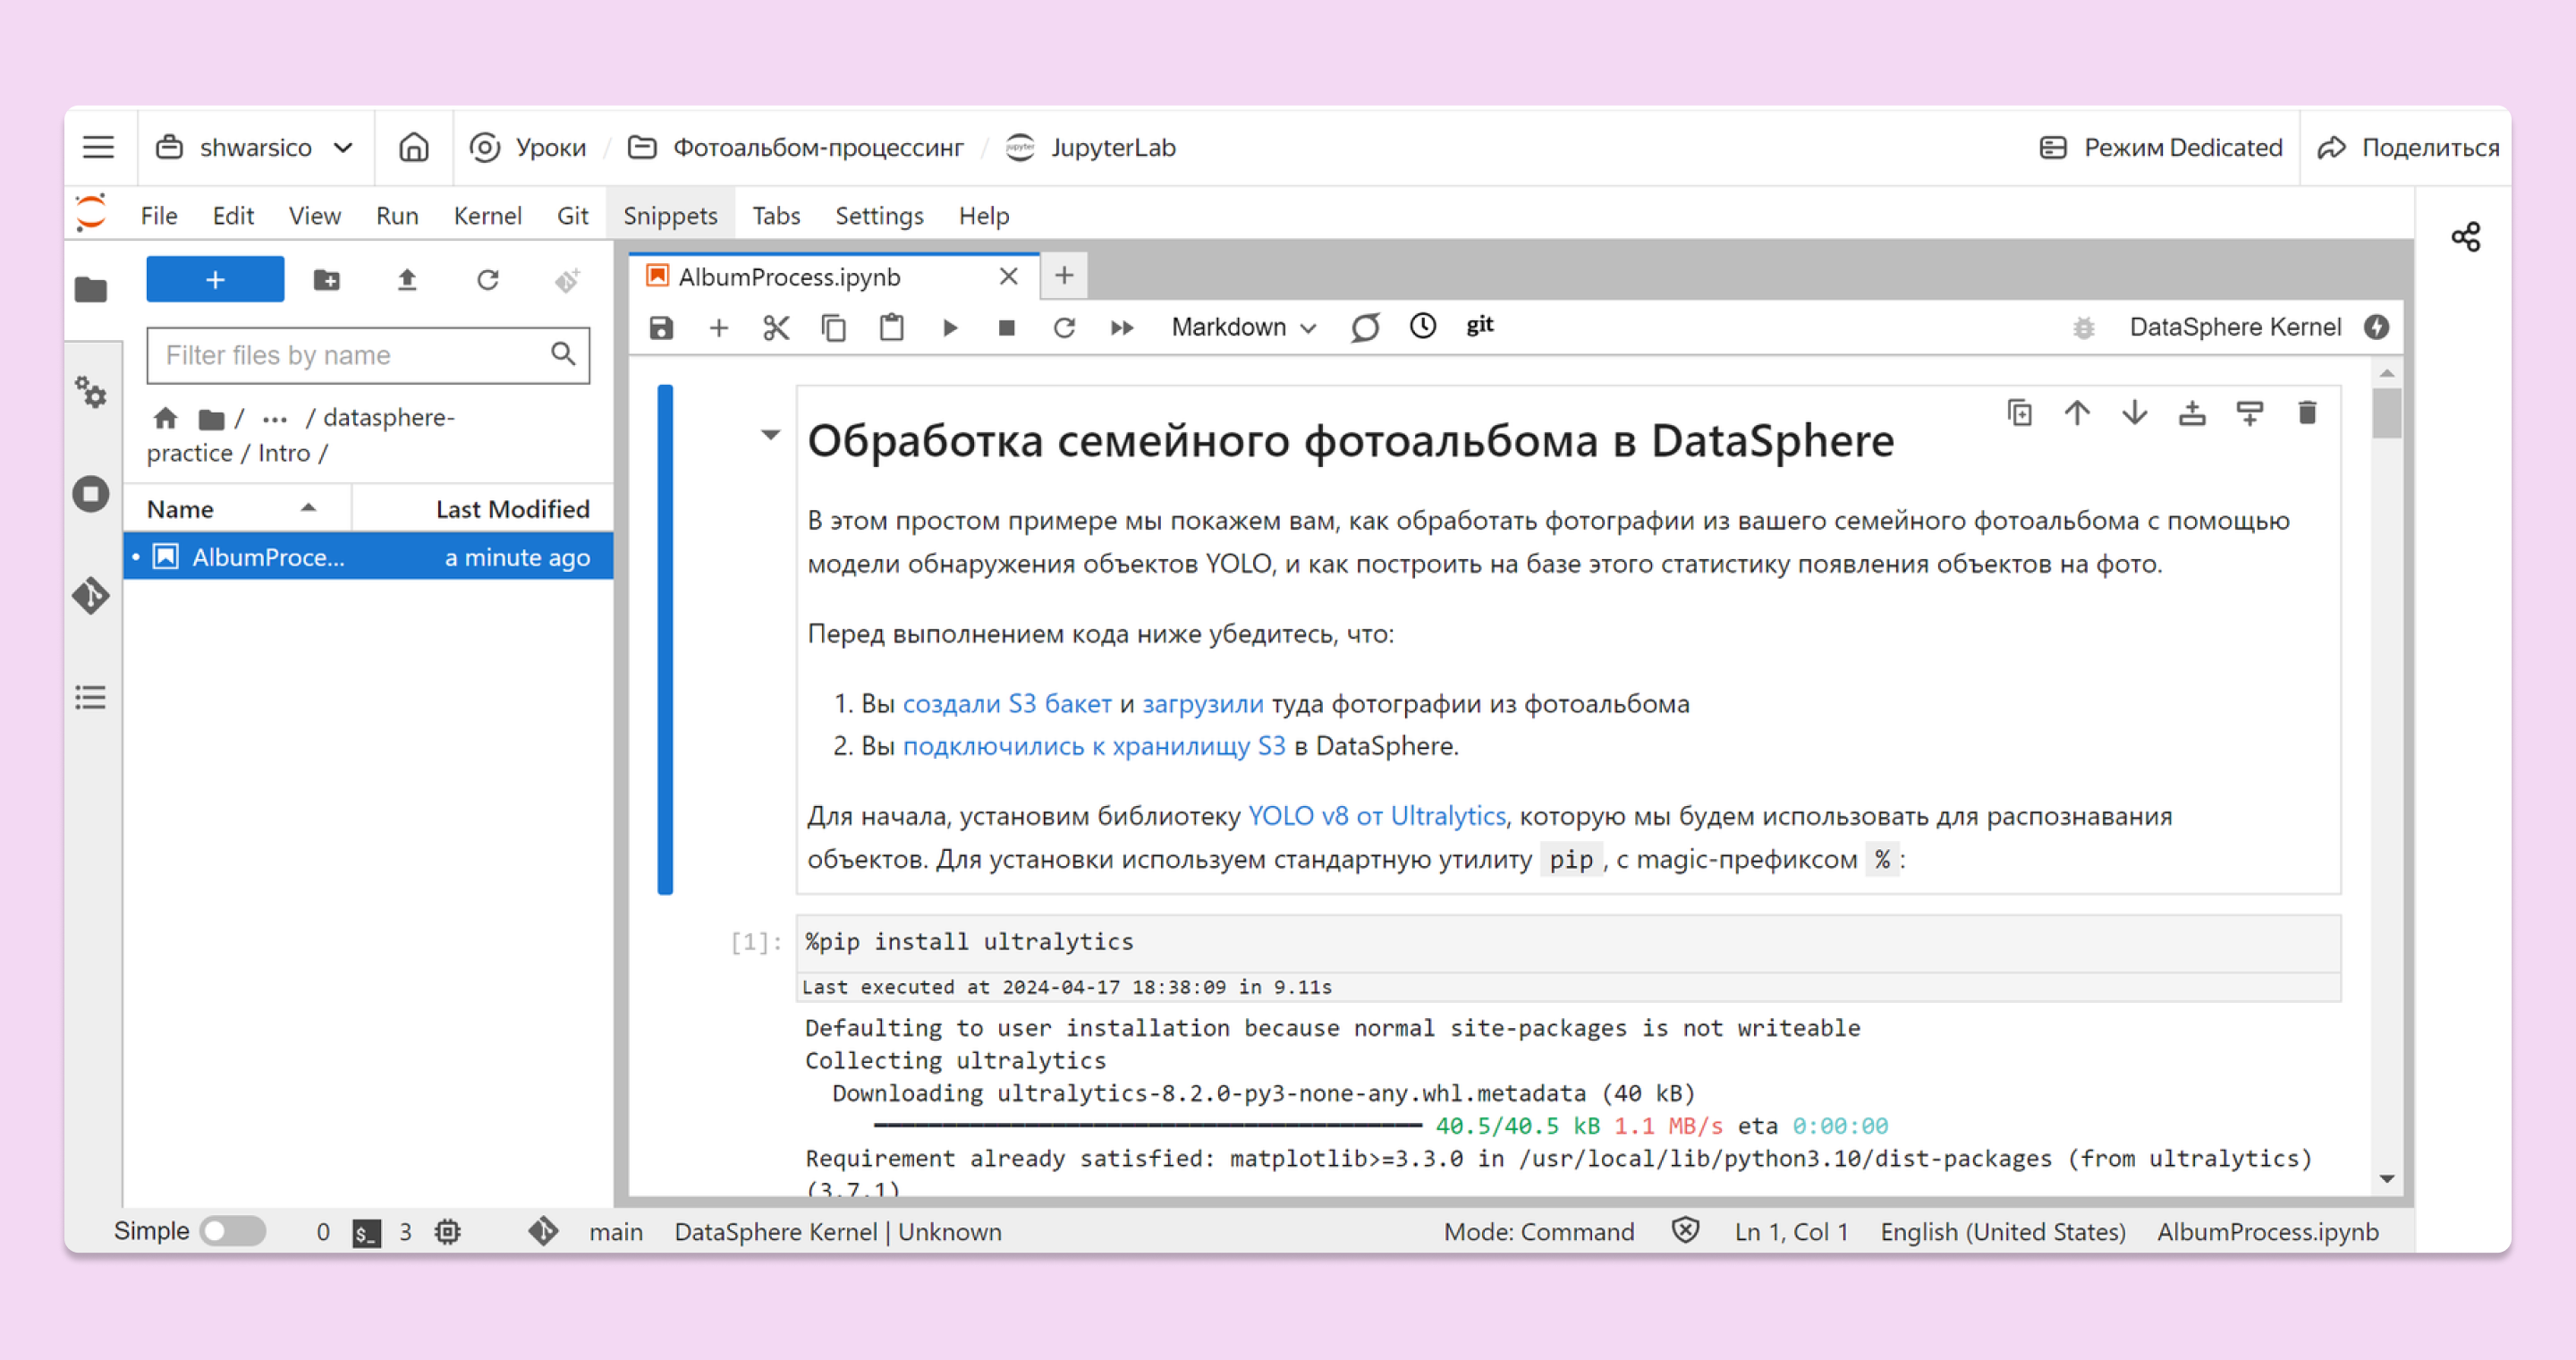2576x1360 pixels.
Task: Collapse the heading section with the caret
Action: (770, 434)
